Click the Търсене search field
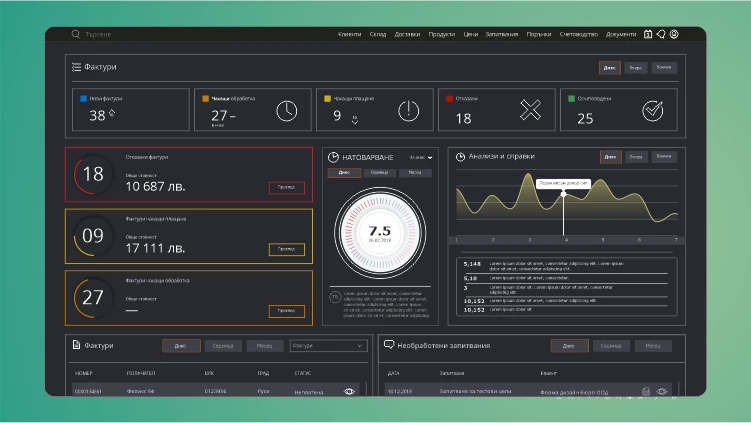 pos(98,34)
